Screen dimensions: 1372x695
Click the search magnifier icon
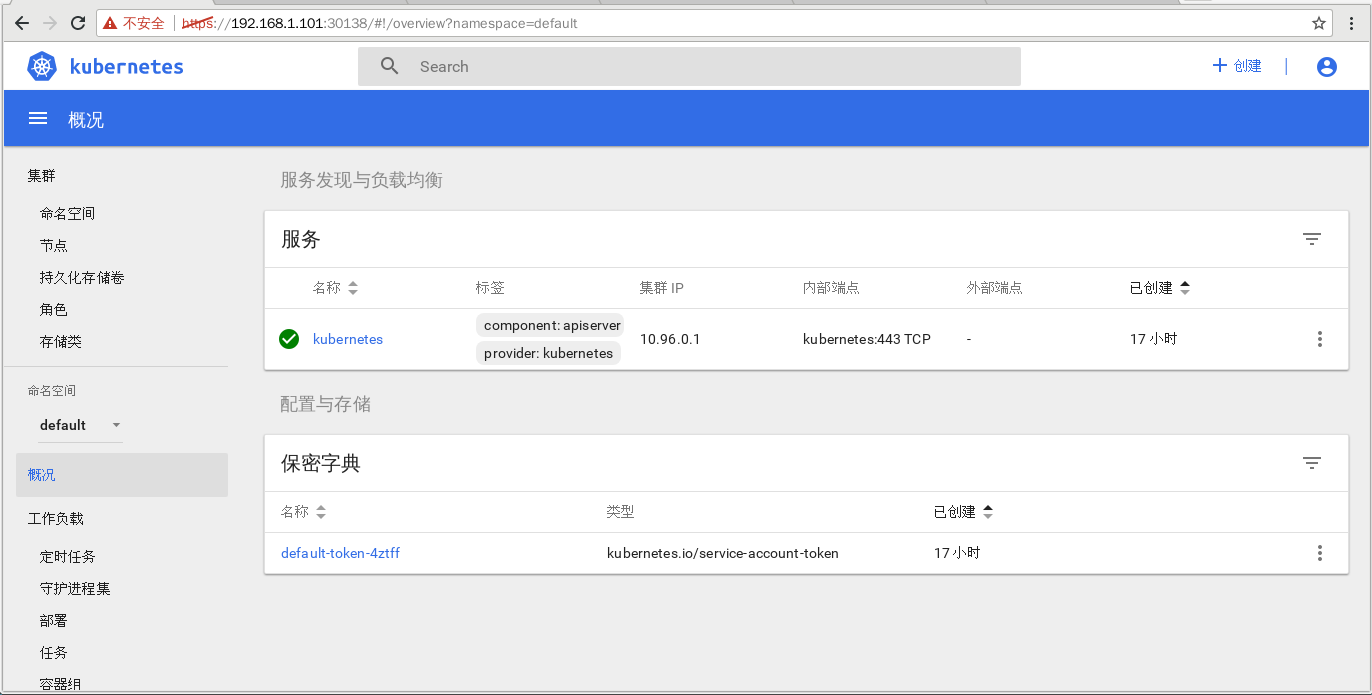click(x=390, y=66)
